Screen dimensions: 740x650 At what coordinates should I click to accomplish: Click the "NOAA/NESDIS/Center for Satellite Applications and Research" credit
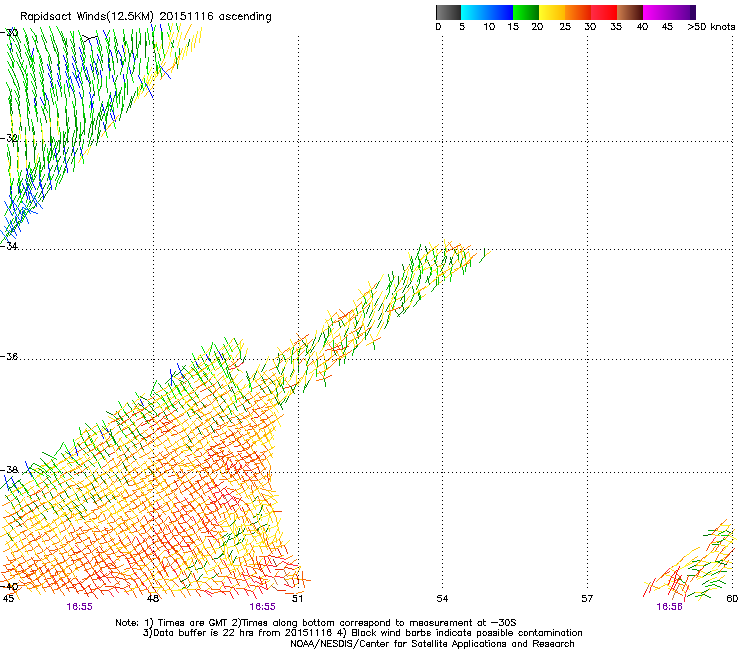point(432,643)
